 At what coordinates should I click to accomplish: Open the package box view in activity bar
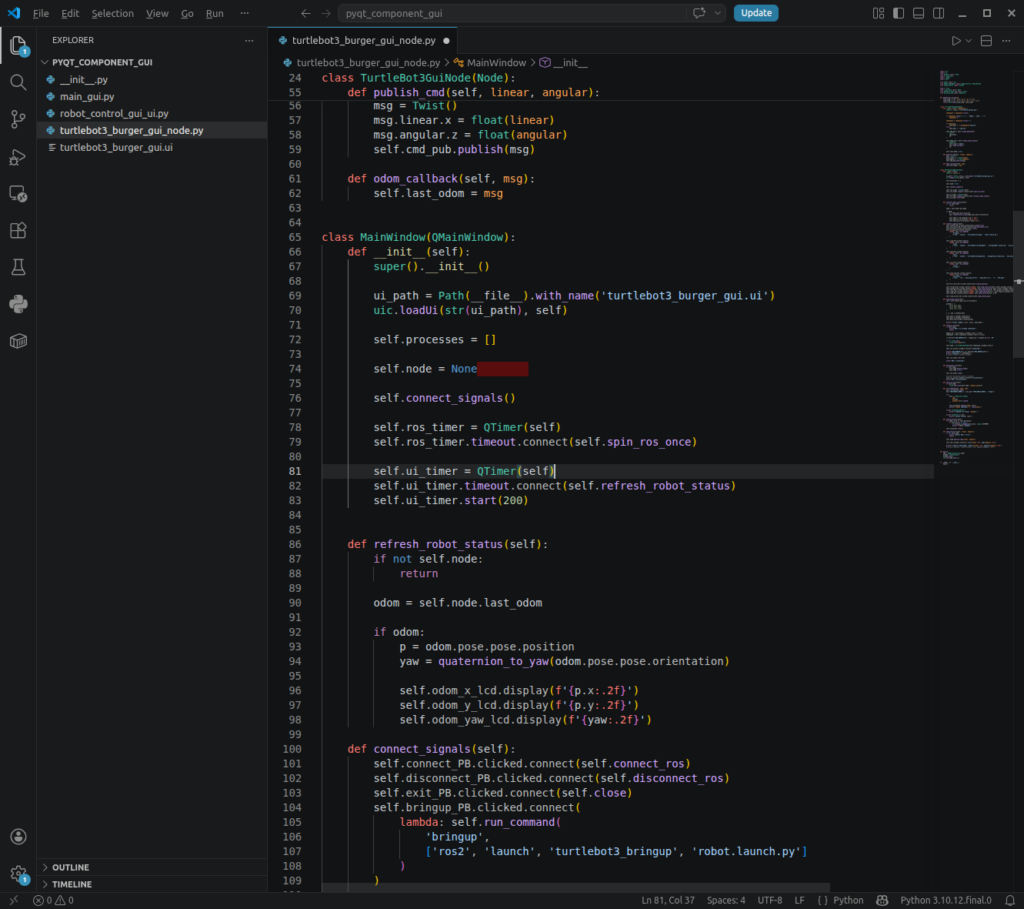tap(18, 341)
